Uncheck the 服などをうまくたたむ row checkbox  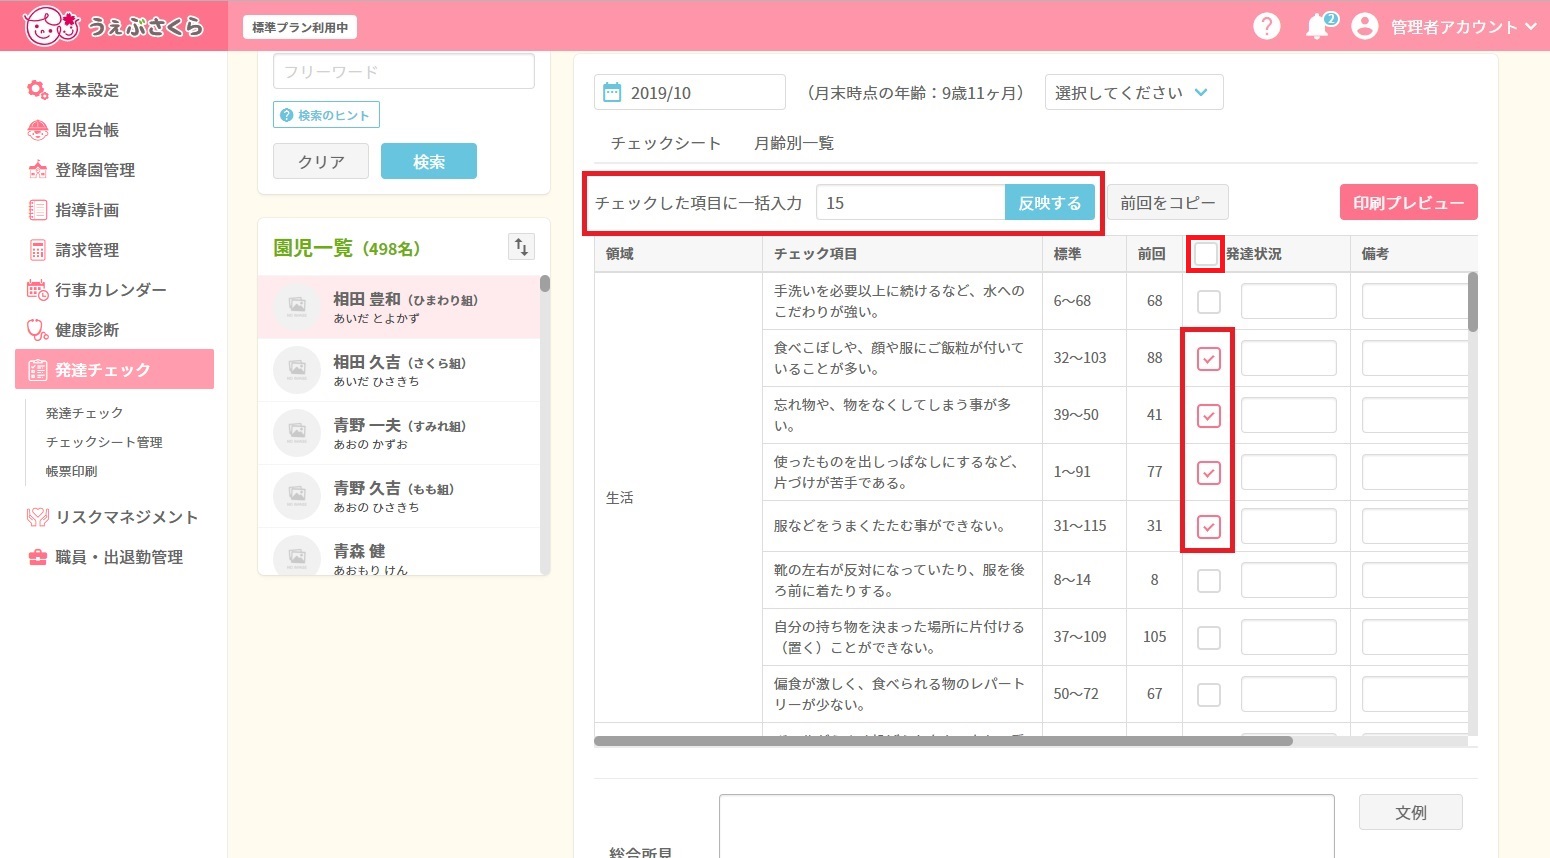click(1209, 526)
